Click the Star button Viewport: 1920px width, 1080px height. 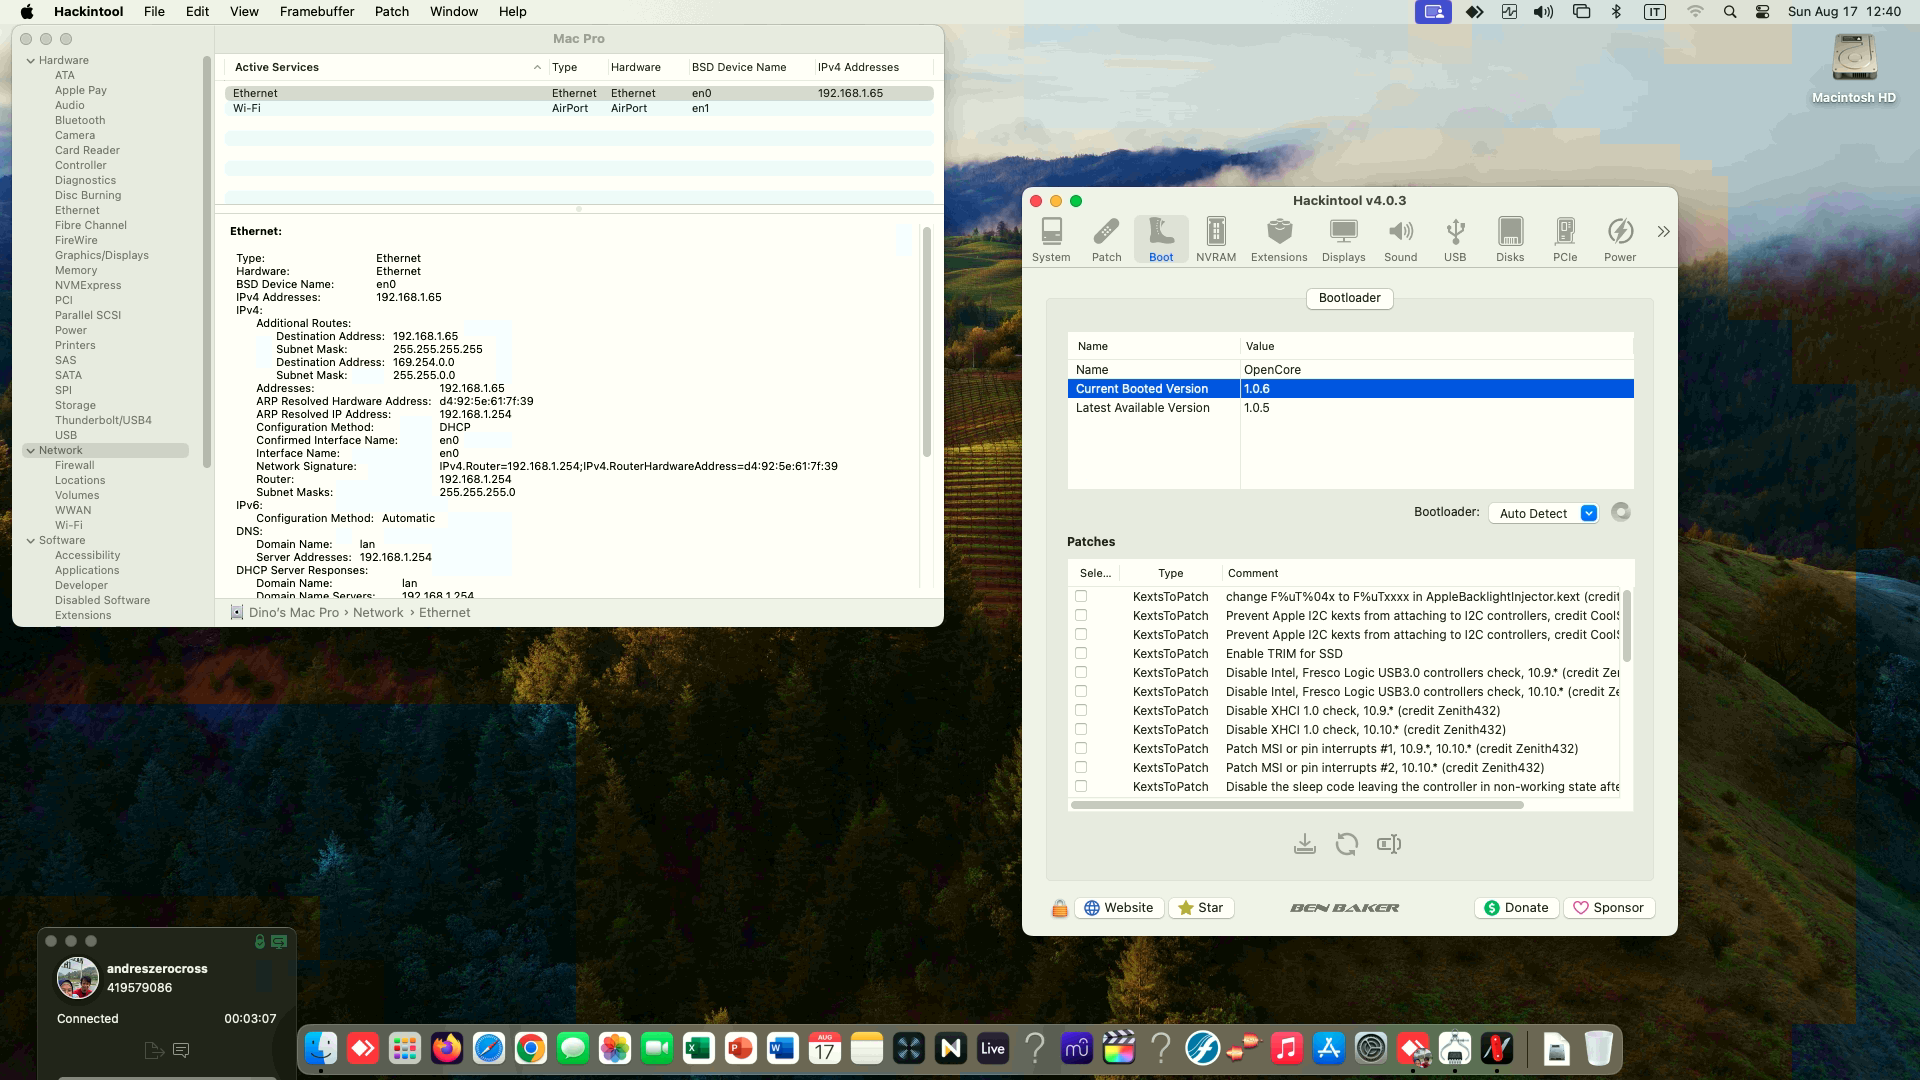[x=1201, y=908]
